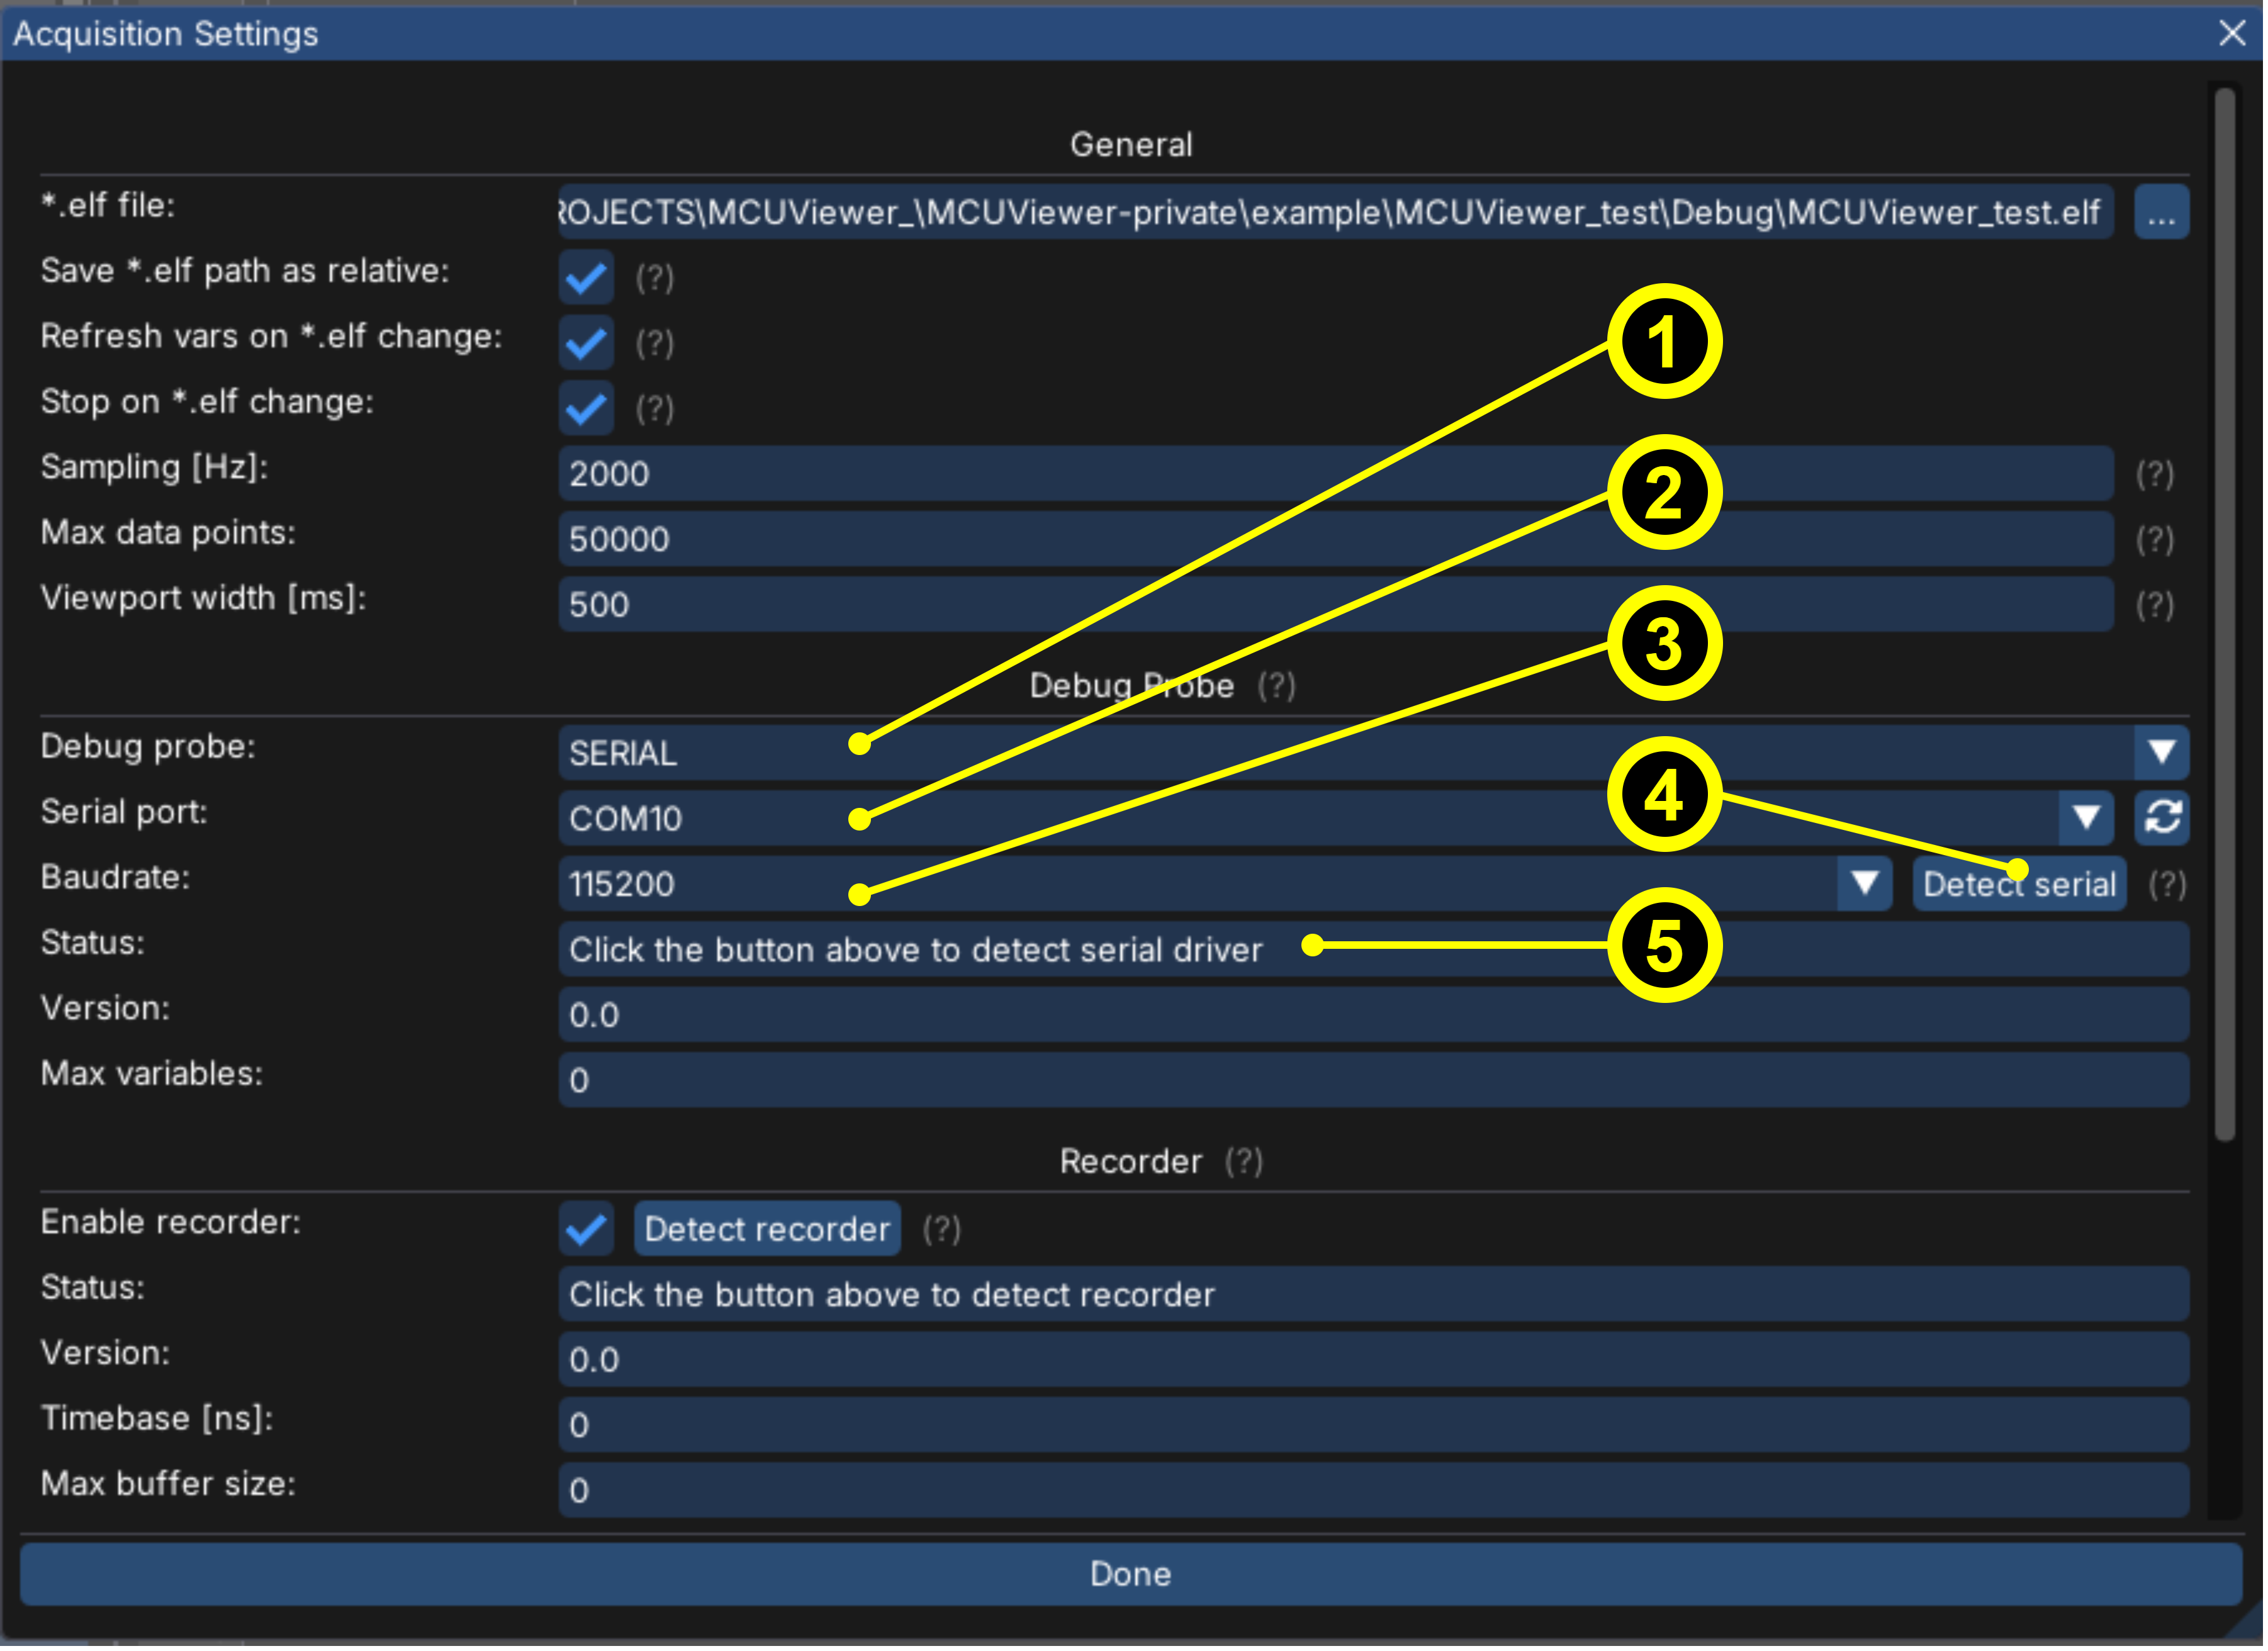The width and height of the screenshot is (2268, 1651).
Task: Click help (?) next to Debug Probe heading
Action: tap(1276, 686)
